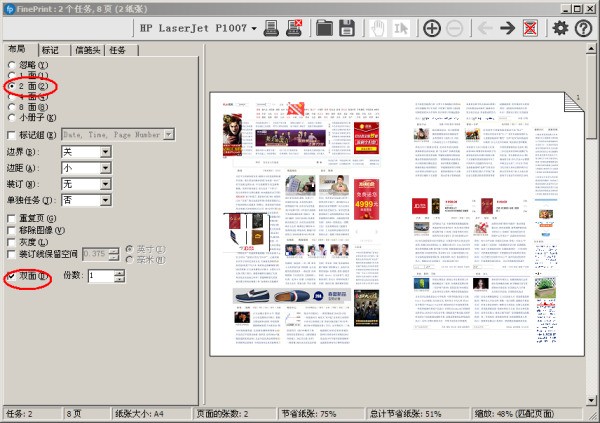This screenshot has width=600, height=423.
Task: Select the 8 面 layout radio button
Action: [12, 107]
